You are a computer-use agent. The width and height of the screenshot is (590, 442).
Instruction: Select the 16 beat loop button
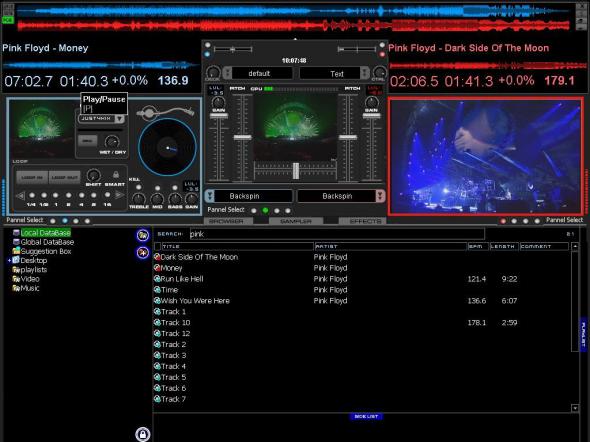(x=107, y=195)
